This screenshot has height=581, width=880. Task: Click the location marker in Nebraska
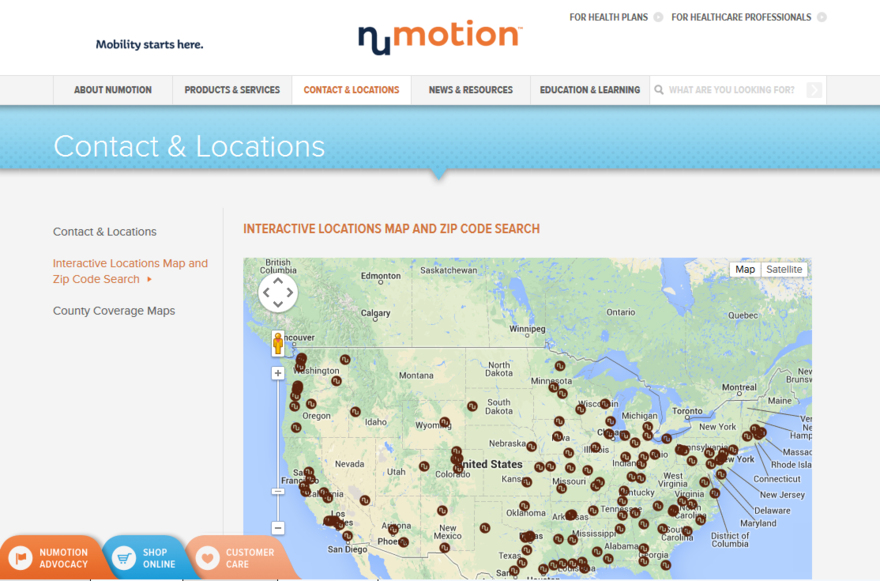point(531,447)
